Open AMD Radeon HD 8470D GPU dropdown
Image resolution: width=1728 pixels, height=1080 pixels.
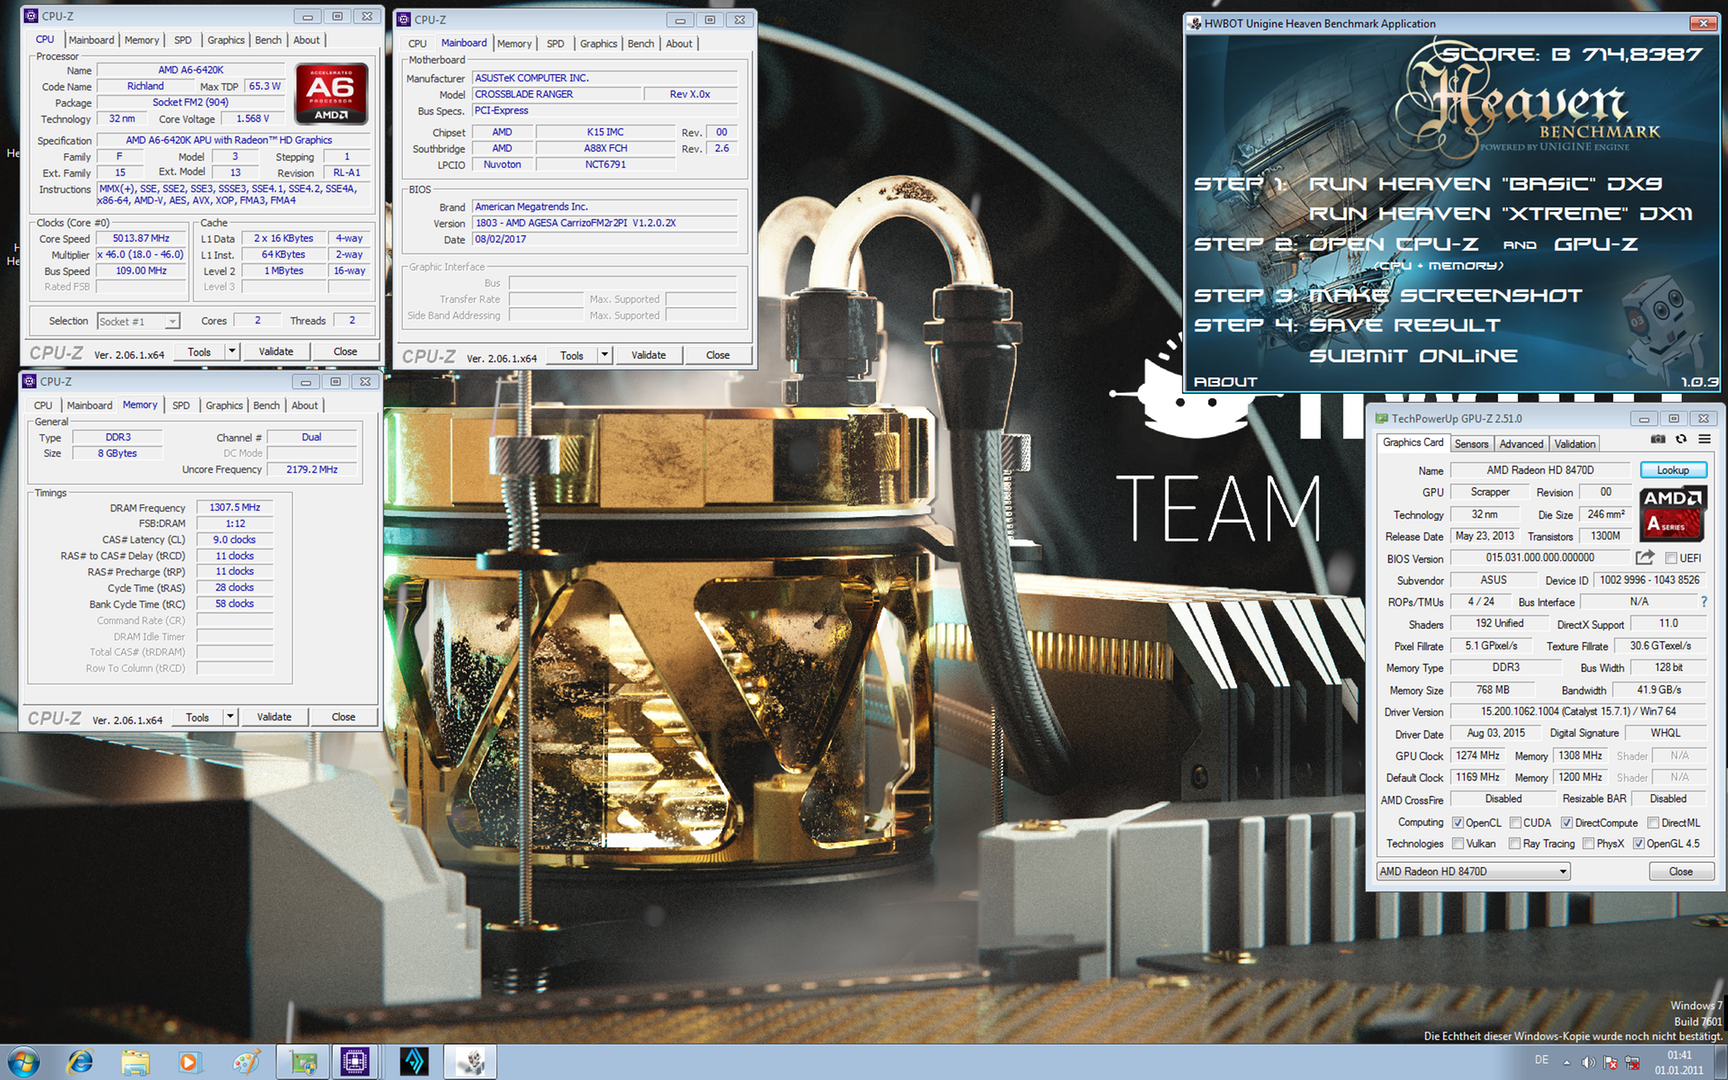point(1473,871)
